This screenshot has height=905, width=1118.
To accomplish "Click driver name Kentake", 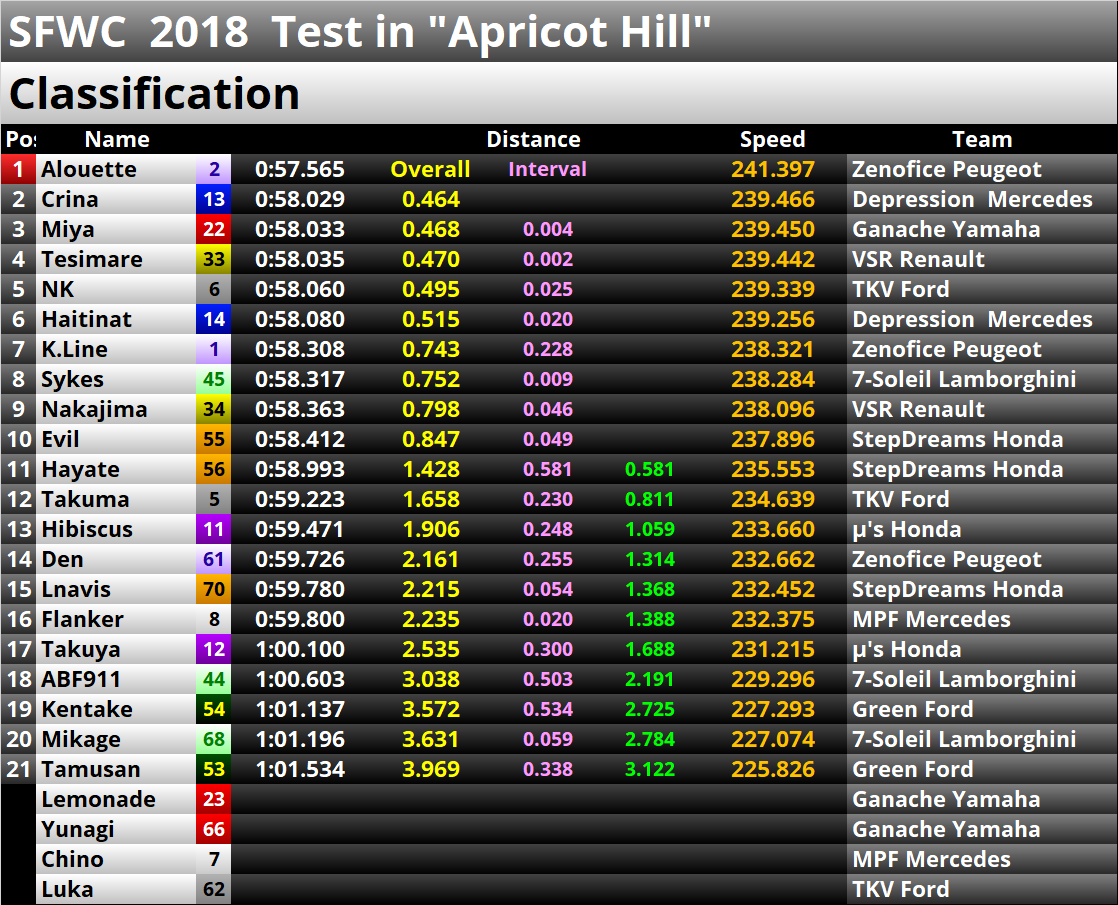I will tap(87, 709).
